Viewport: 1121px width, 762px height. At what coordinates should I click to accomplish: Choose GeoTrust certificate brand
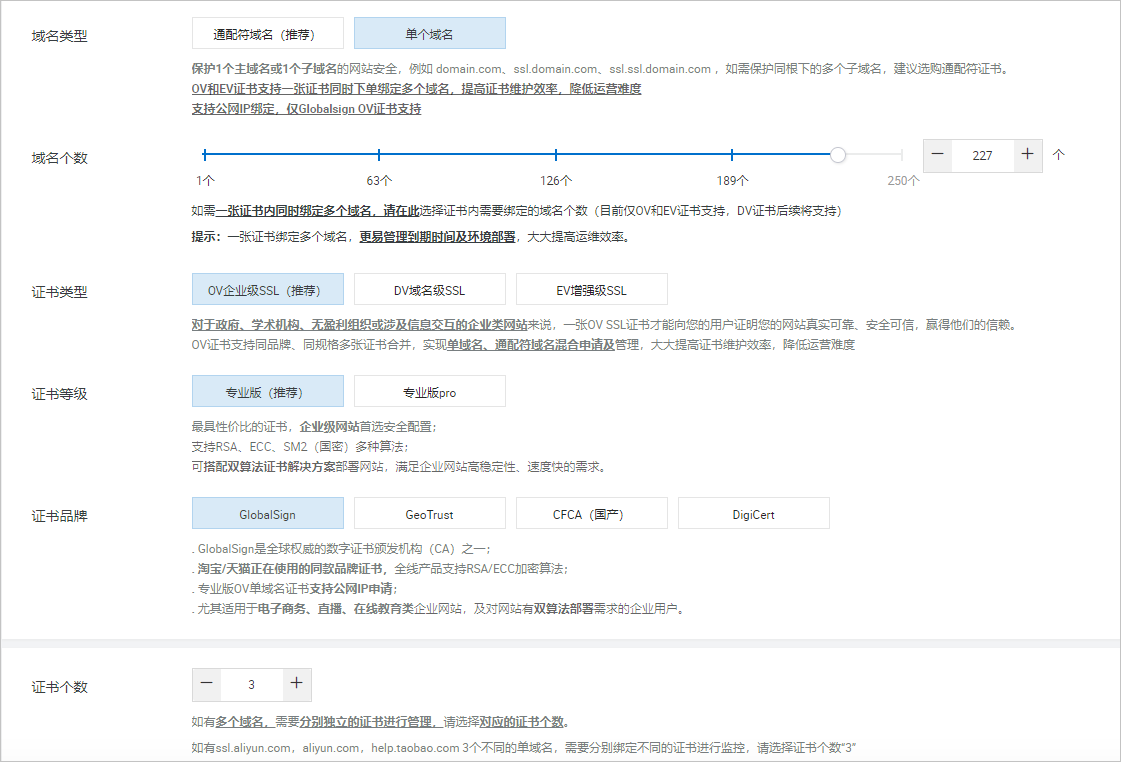coord(429,514)
